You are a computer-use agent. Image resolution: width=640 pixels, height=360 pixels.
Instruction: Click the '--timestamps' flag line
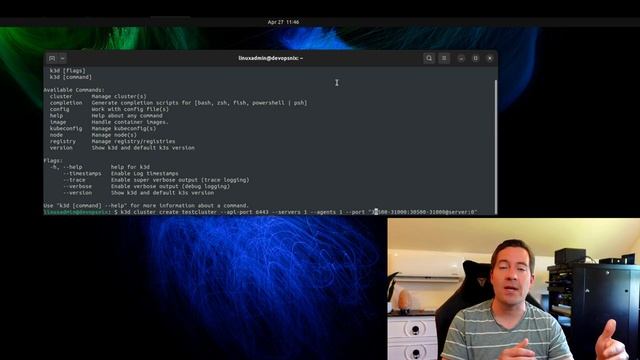coord(120,173)
